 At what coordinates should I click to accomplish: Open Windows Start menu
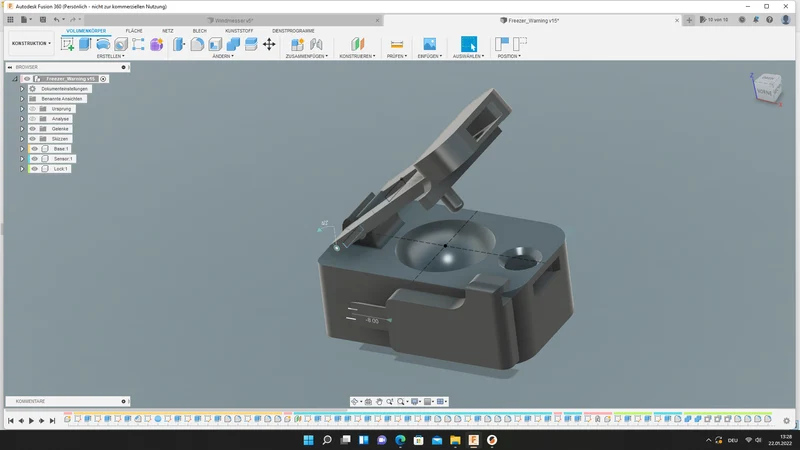pos(308,440)
